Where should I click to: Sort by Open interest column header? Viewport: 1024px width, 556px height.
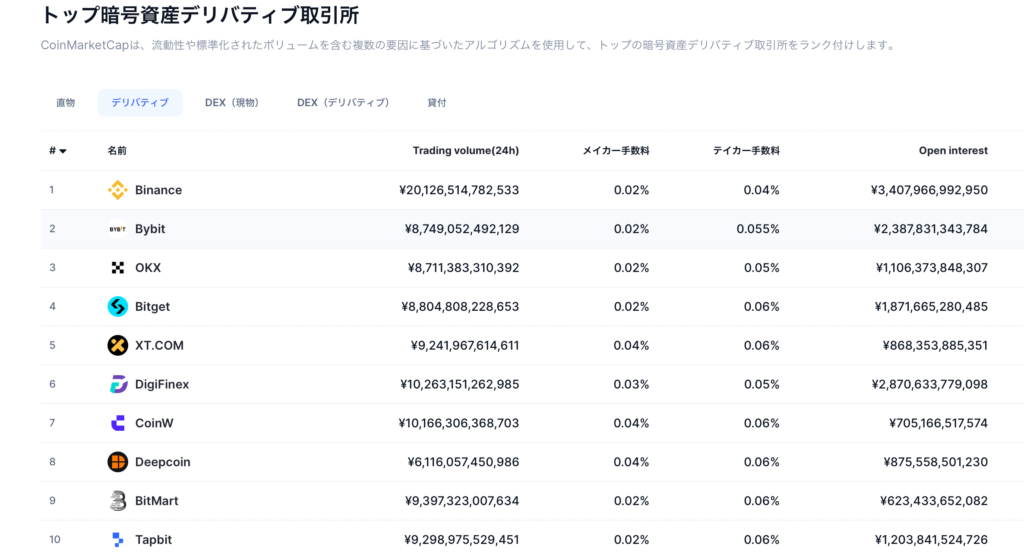953,151
